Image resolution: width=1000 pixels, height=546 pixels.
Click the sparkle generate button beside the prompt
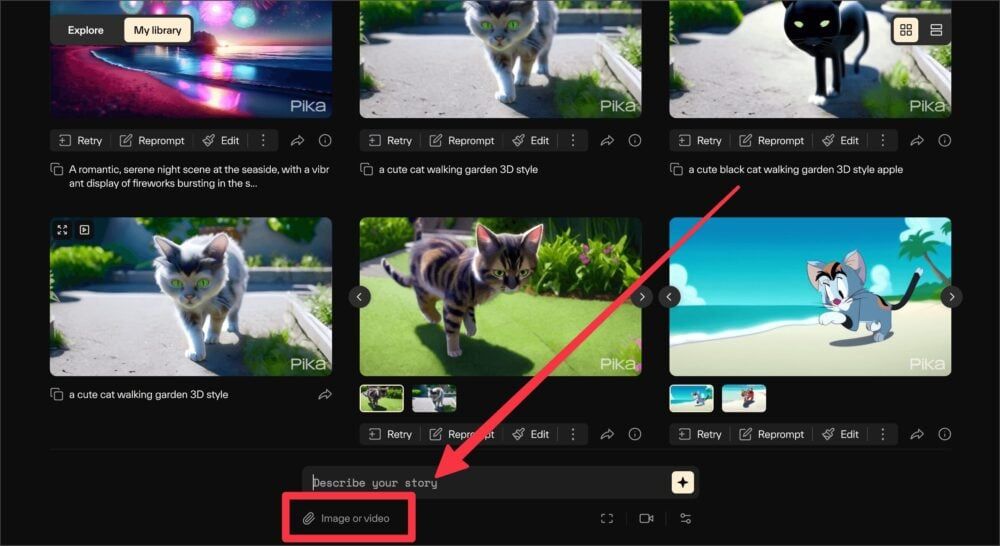[x=682, y=483]
